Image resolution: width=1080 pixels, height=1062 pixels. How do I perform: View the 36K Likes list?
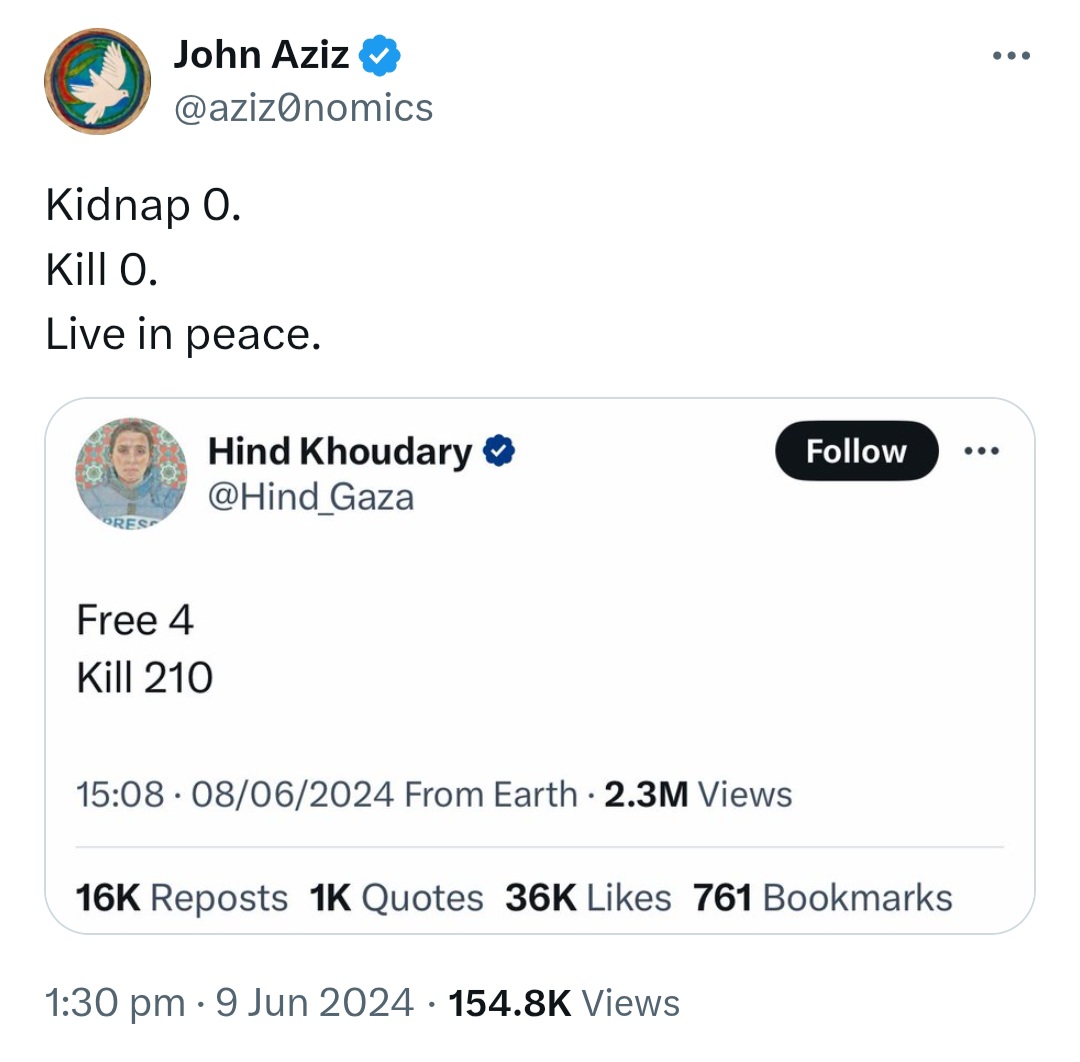588,898
